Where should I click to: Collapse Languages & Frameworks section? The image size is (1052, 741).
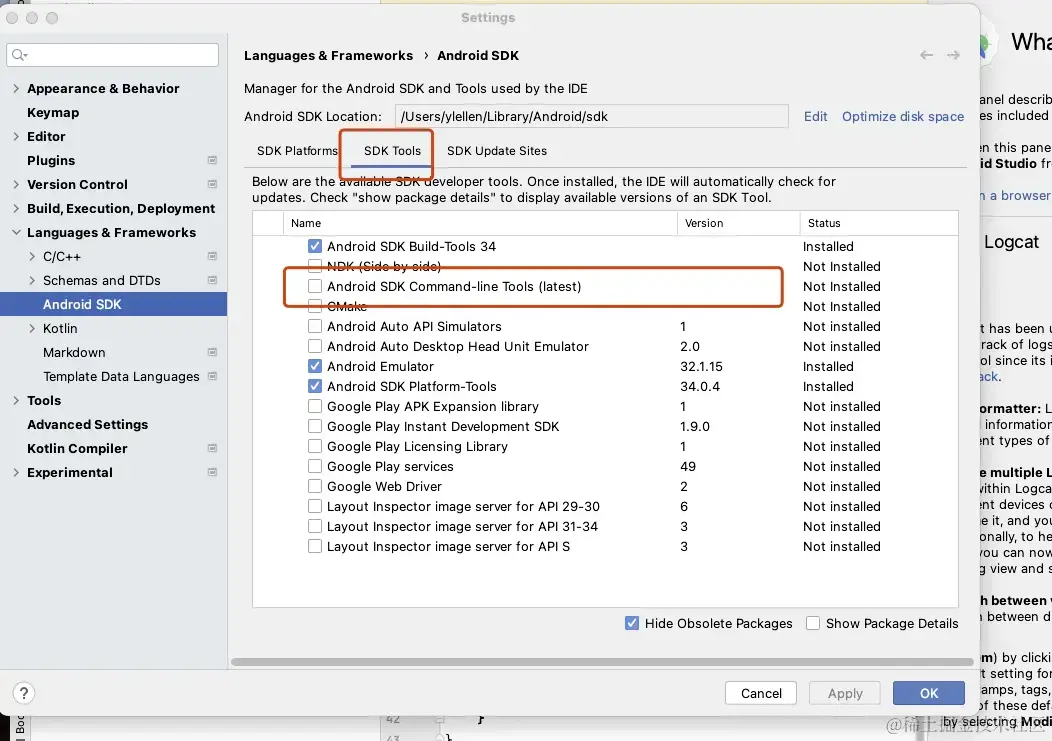[16, 232]
